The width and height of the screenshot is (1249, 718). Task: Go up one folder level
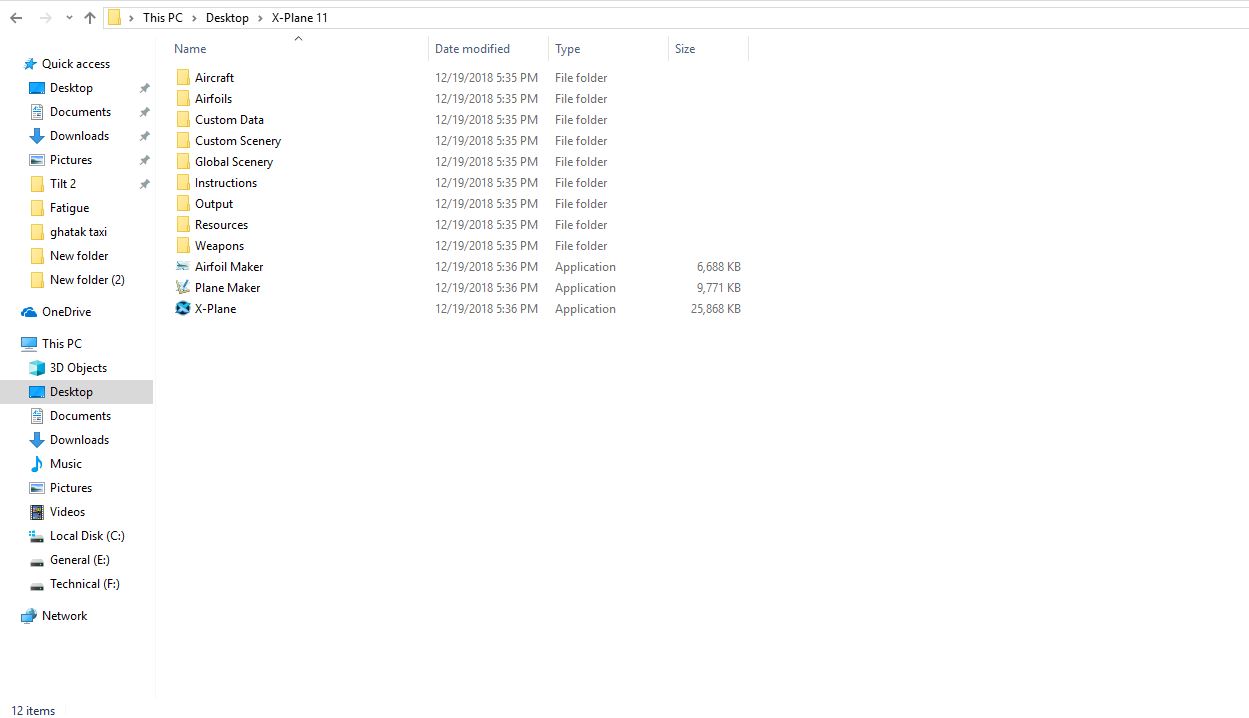(90, 18)
